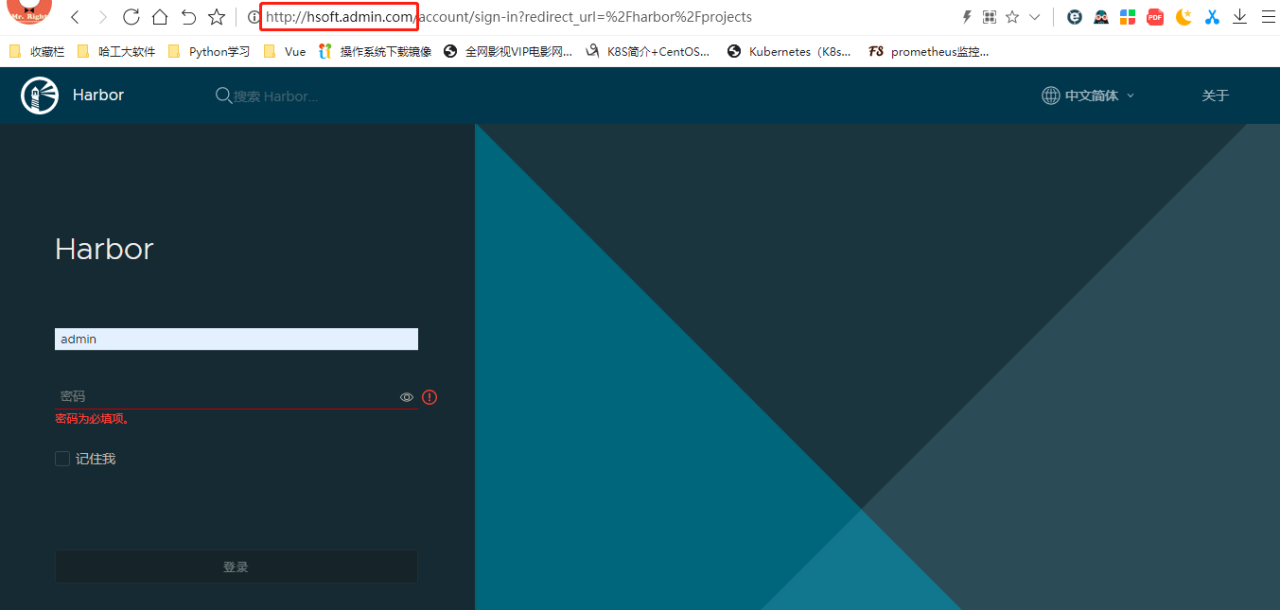1280x610 pixels.
Task: Click the Harbor lighthouse logo
Action: point(40,95)
